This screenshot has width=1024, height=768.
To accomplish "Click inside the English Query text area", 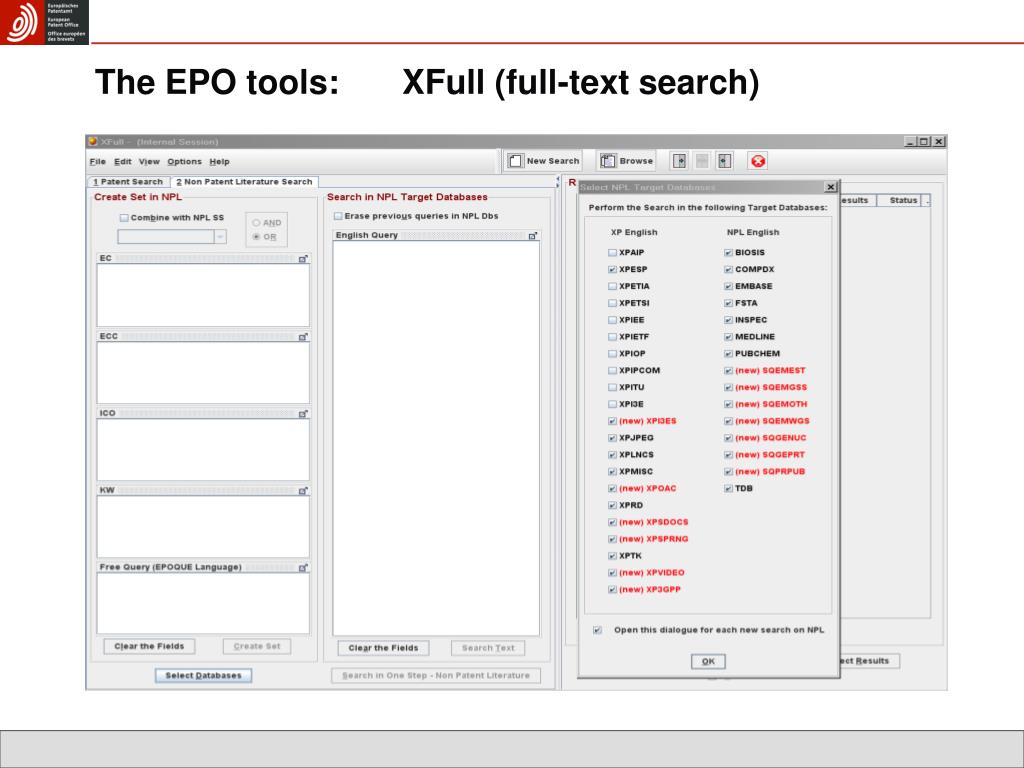I will 436,438.
